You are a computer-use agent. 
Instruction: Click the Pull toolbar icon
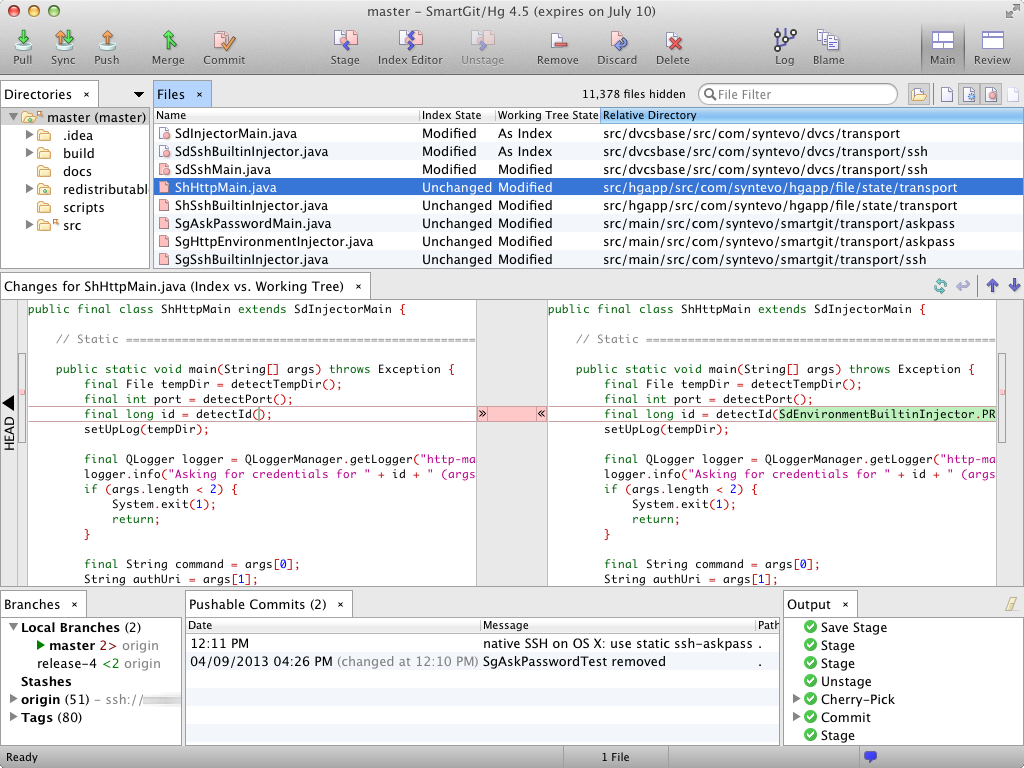click(x=21, y=46)
